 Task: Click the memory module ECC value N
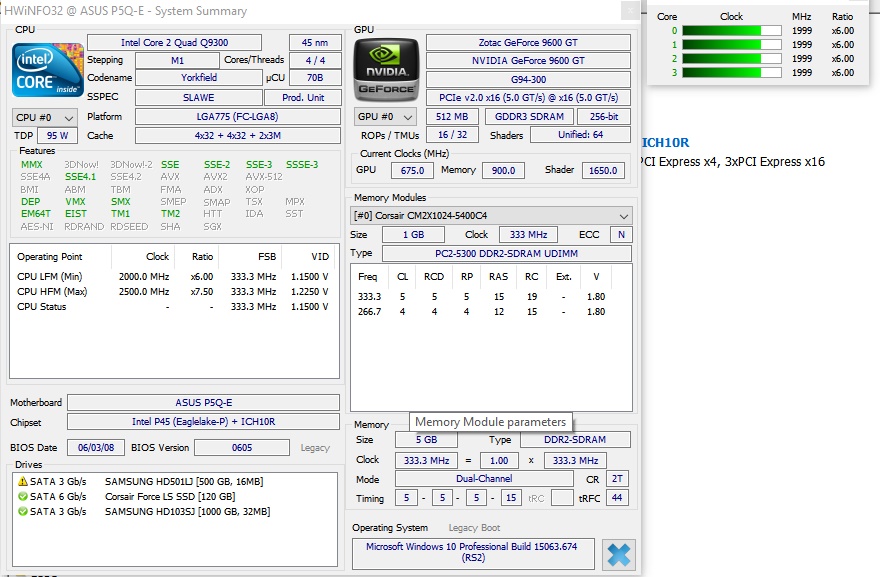pos(621,235)
